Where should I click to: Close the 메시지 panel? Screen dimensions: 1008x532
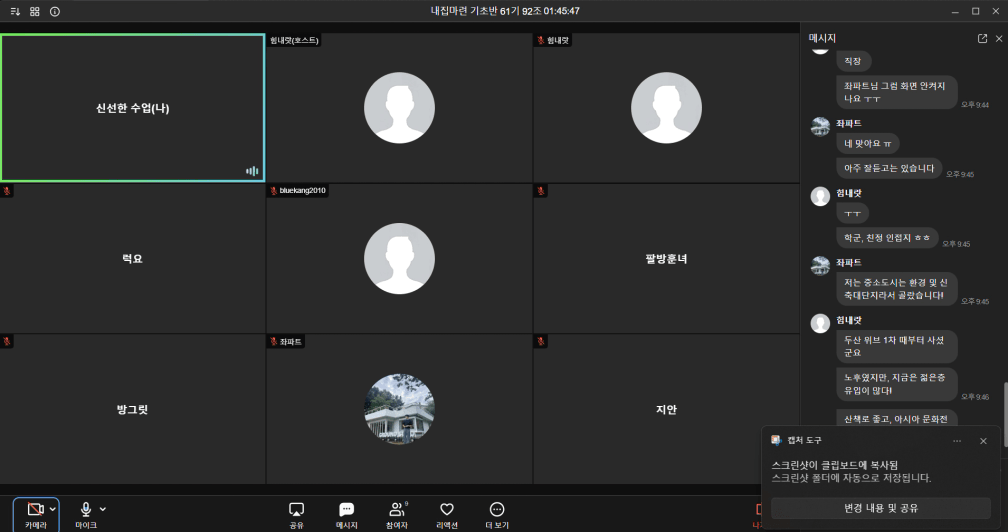click(999, 39)
